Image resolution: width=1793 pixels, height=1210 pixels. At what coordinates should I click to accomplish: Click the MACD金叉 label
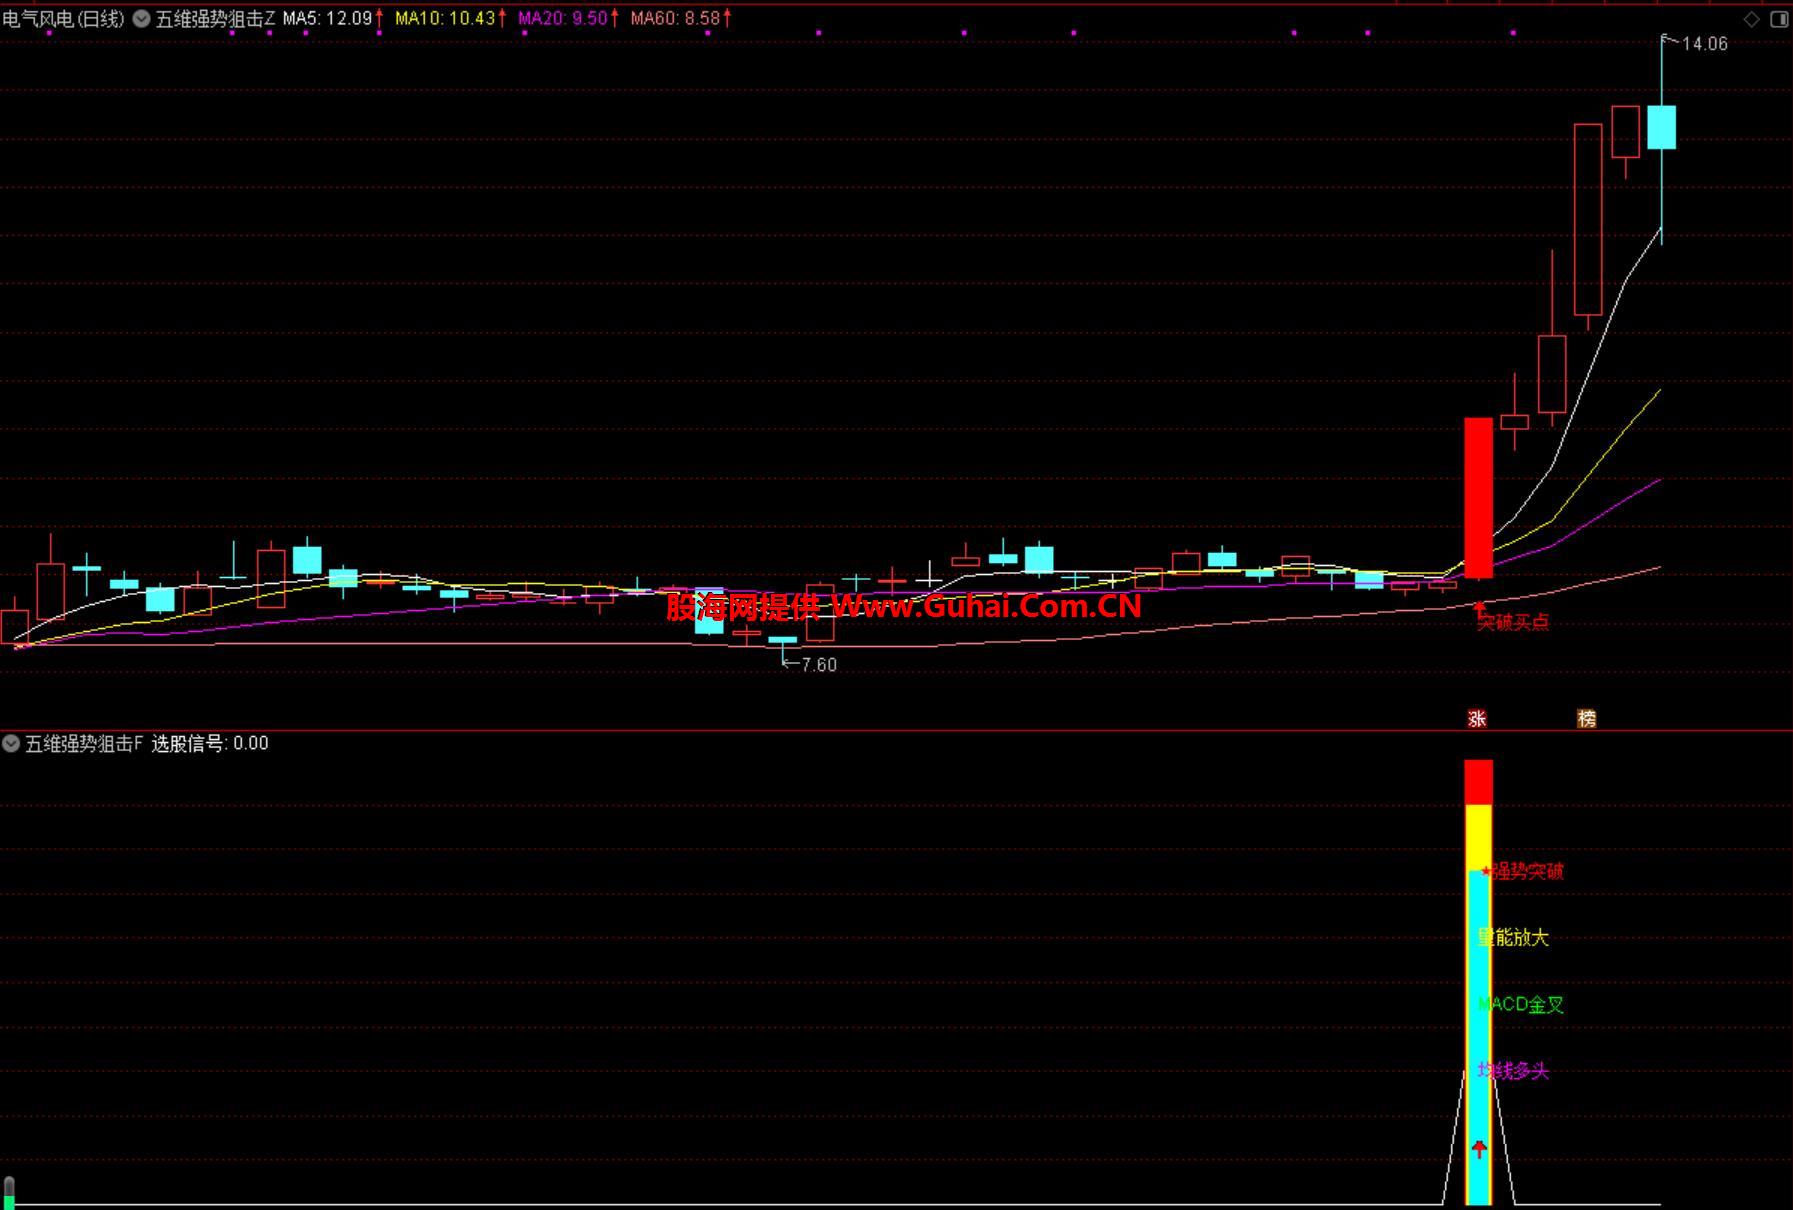[x=1520, y=1004]
